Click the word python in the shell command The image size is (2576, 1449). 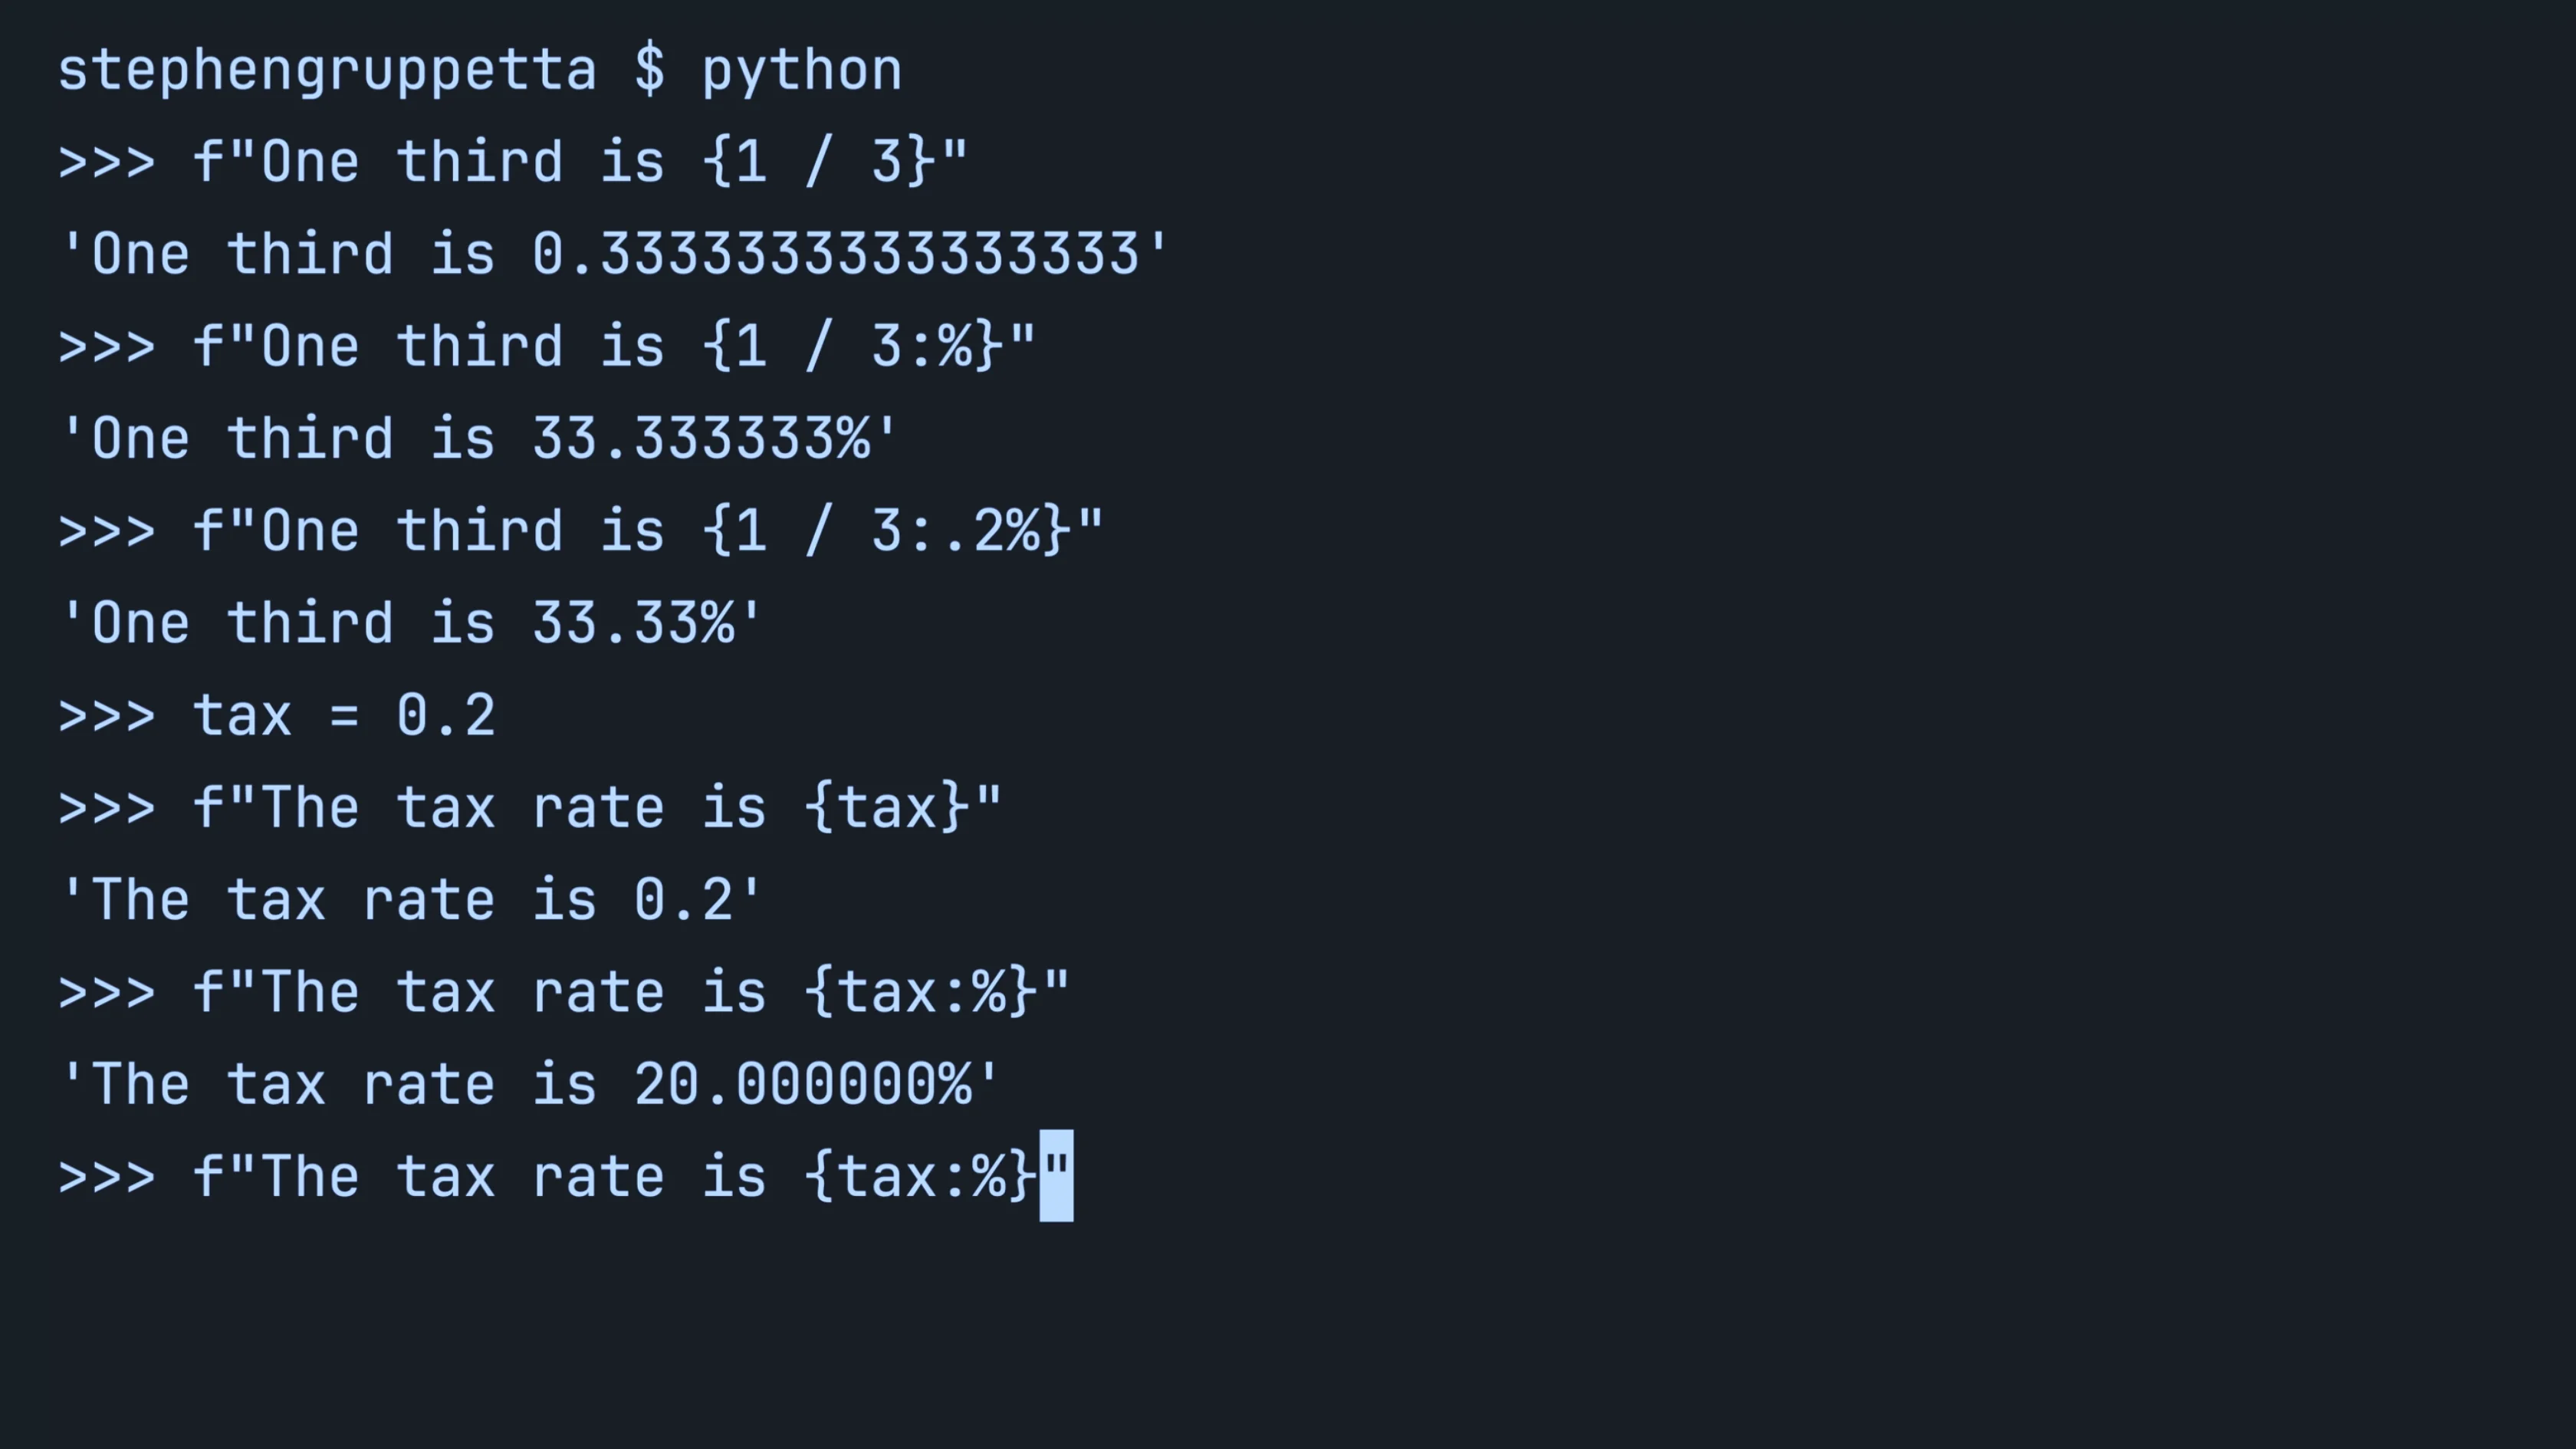point(802,72)
